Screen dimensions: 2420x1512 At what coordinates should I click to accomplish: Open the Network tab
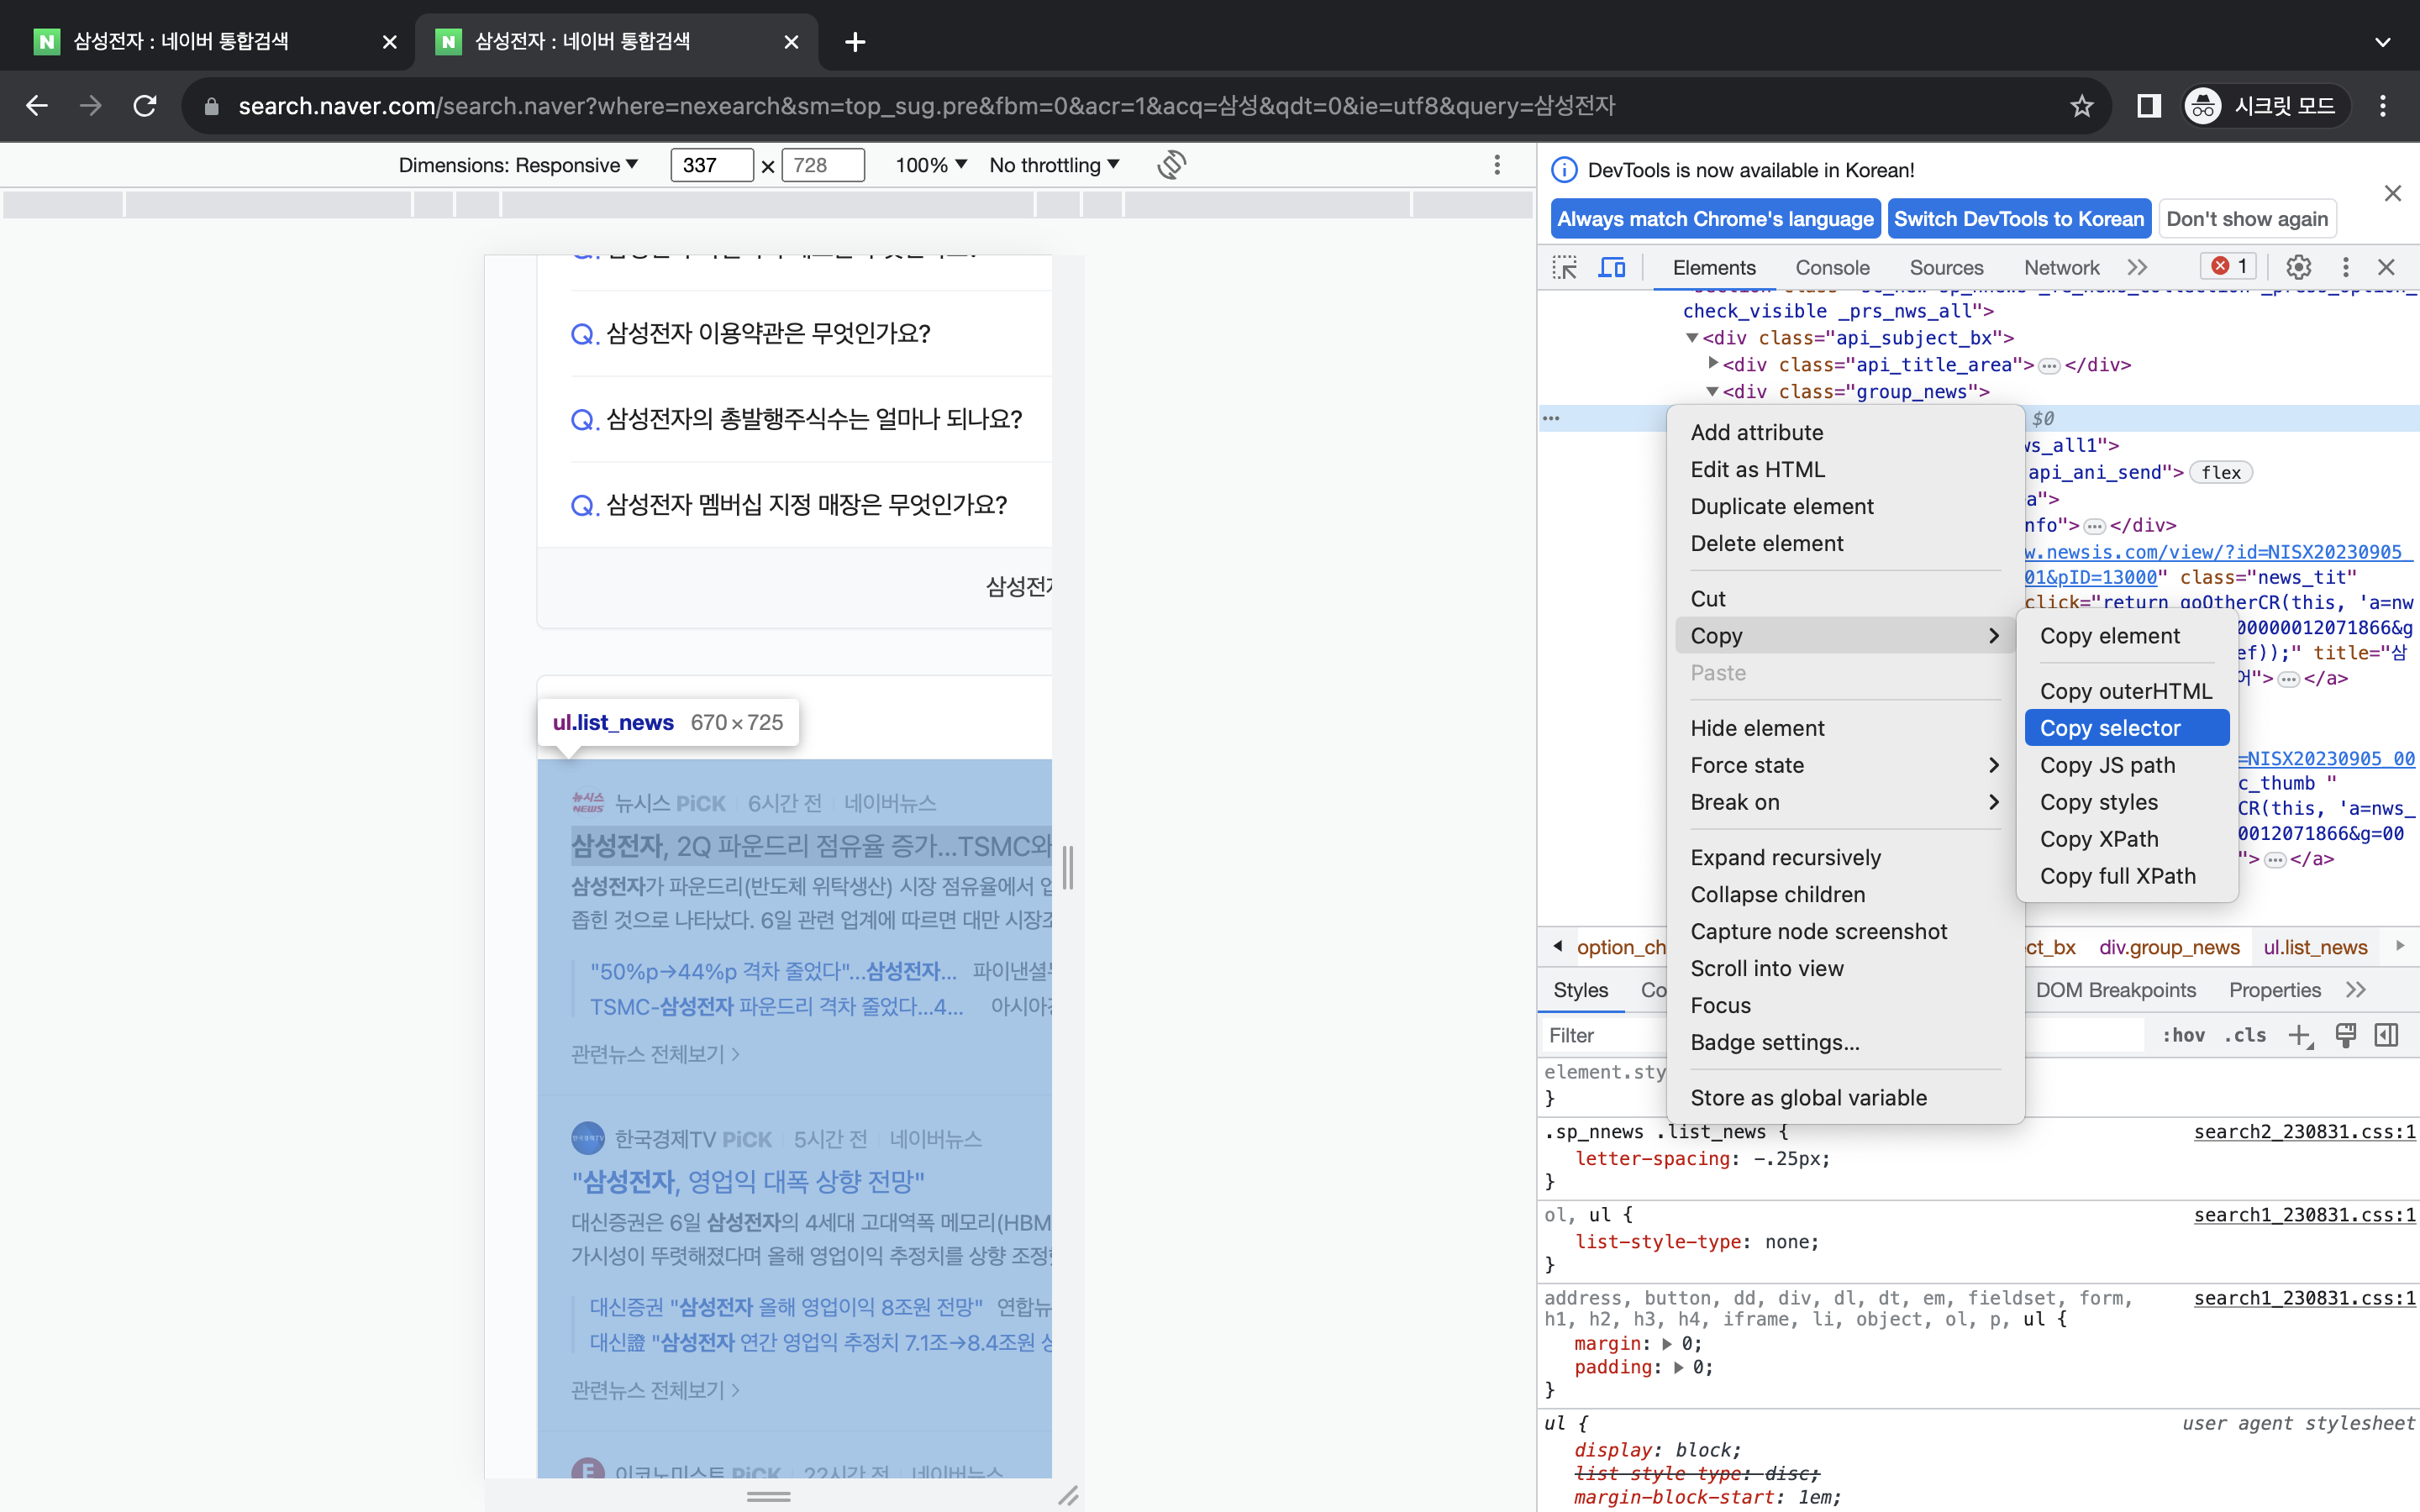click(2061, 267)
